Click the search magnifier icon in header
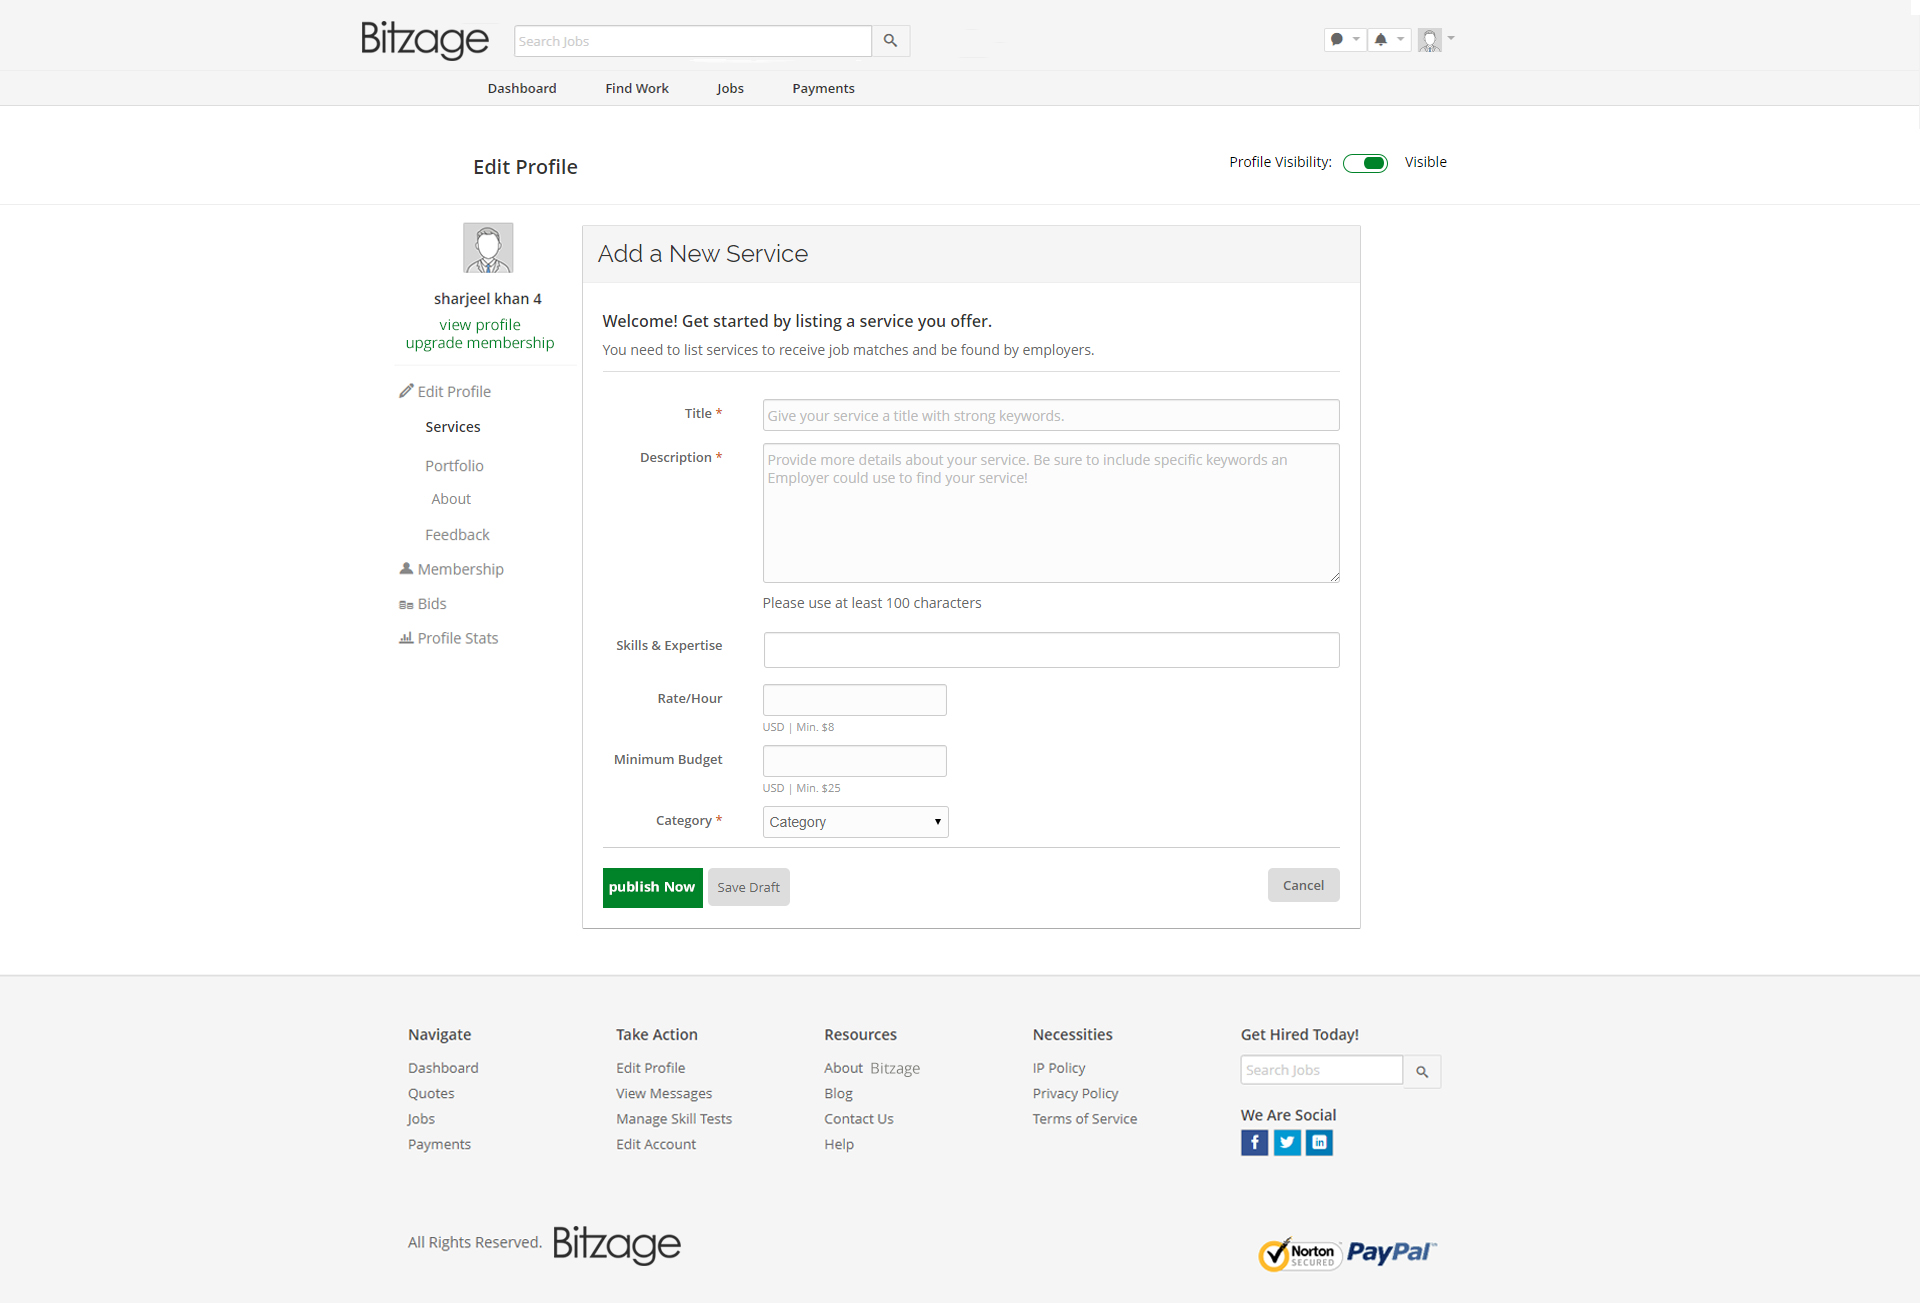Image resolution: width=1920 pixels, height=1303 pixels. [890, 41]
